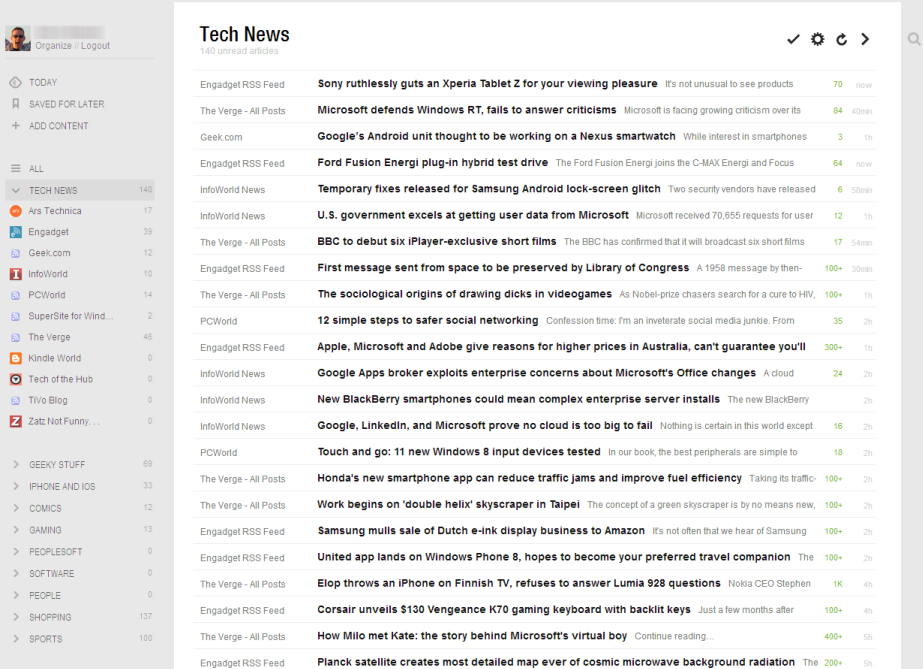Open the gear settings icon
Viewport: 923px width, 669px height.
click(817, 39)
